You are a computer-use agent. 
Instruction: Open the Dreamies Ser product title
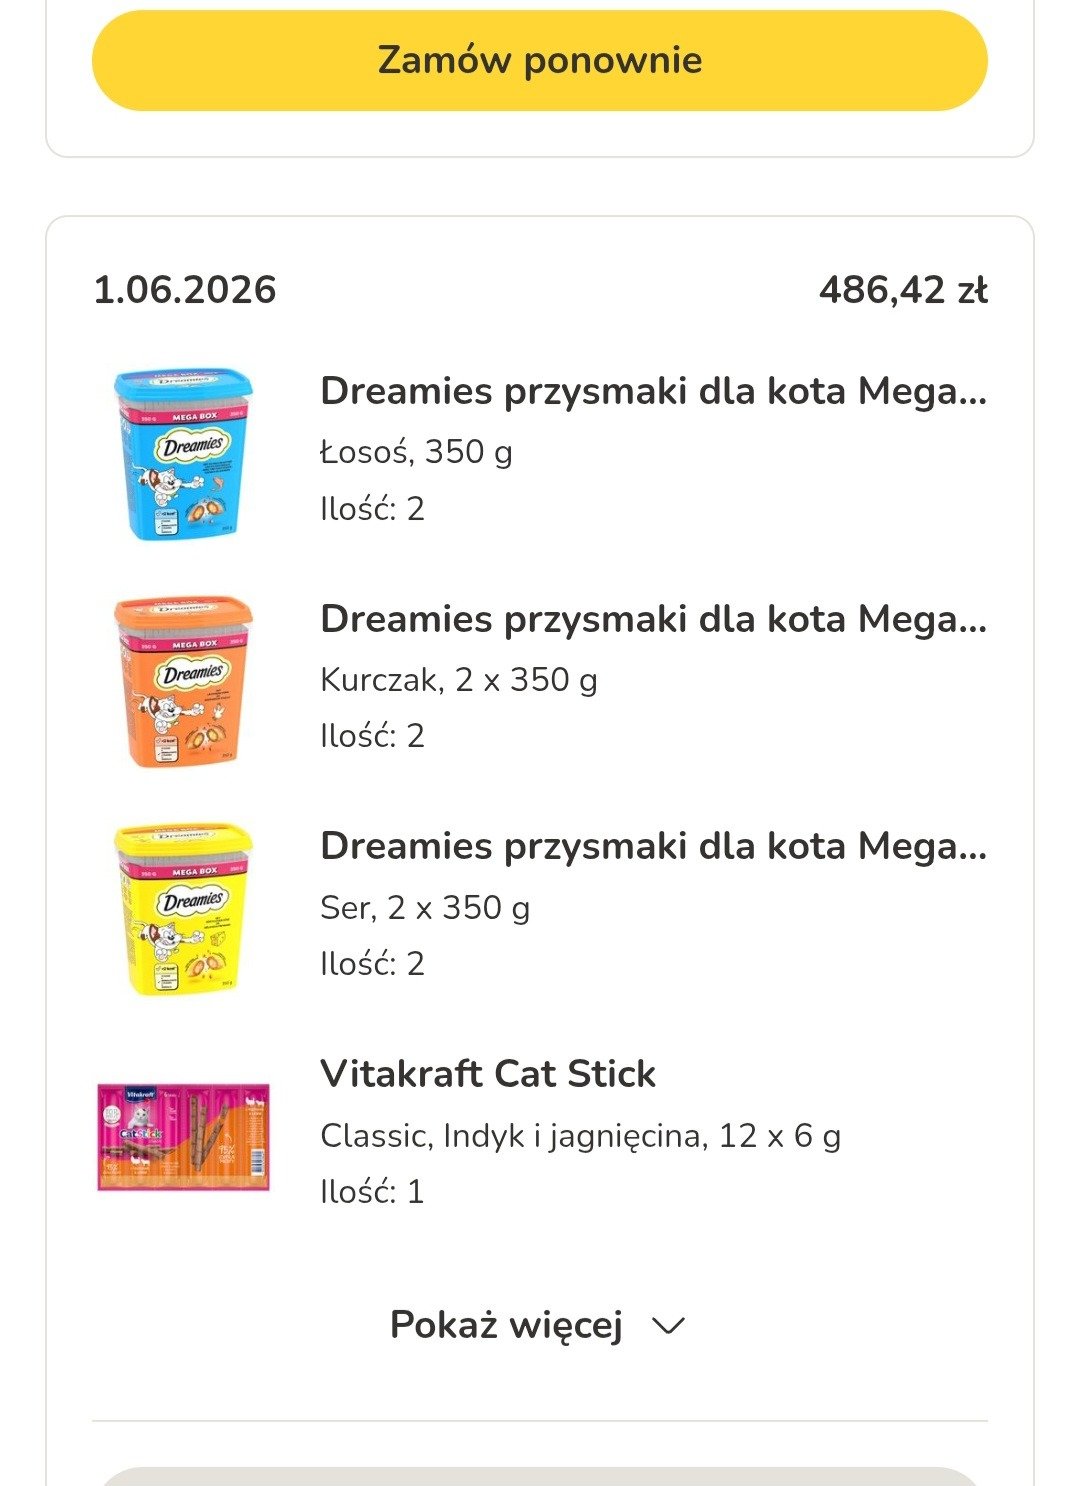(x=654, y=846)
